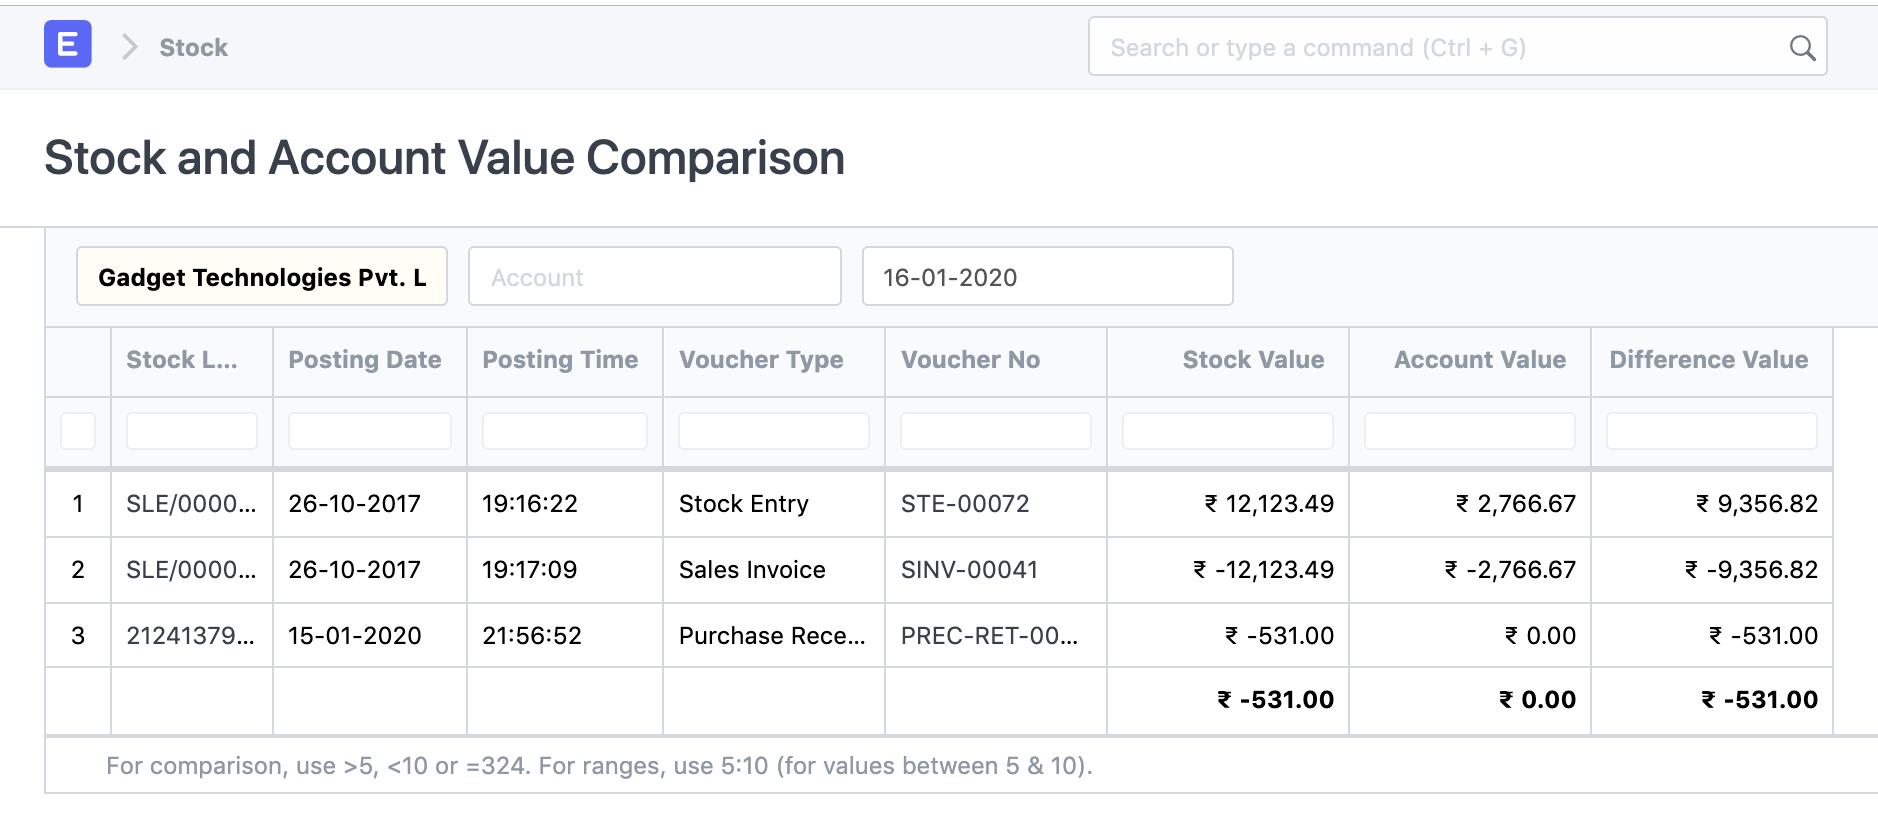Click the ERPNext home logo icon
Screen dimensions: 1878x824
67,45
